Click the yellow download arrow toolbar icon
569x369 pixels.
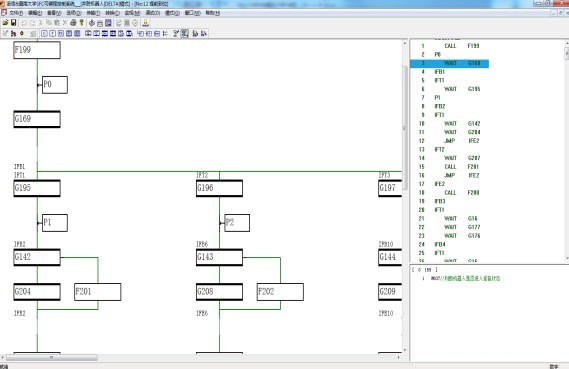pyautogui.click(x=146, y=23)
